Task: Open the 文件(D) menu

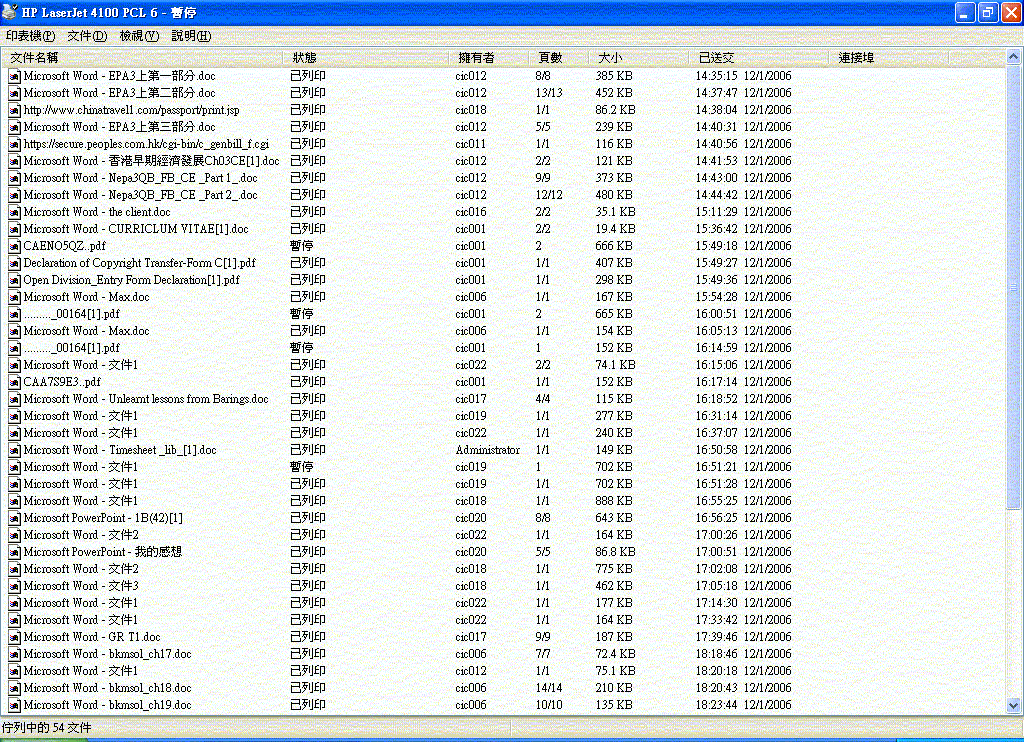Action: point(87,36)
